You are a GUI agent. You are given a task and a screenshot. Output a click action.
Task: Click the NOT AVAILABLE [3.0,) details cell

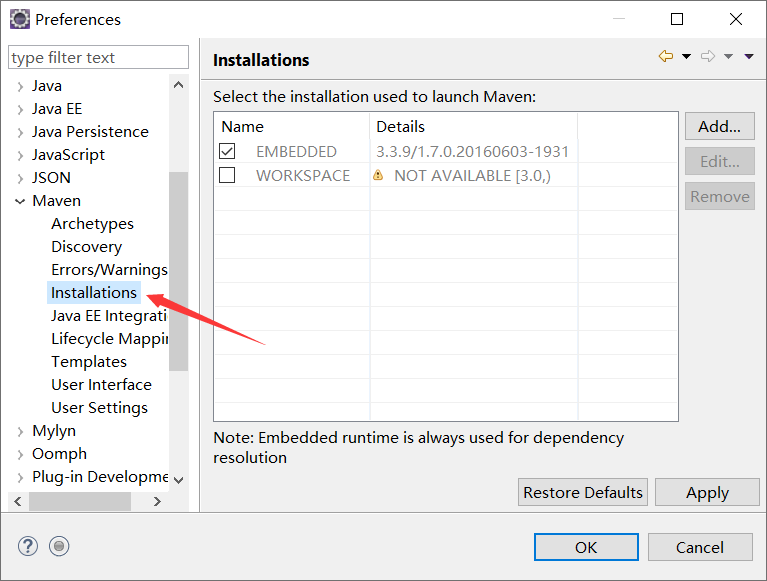click(473, 176)
